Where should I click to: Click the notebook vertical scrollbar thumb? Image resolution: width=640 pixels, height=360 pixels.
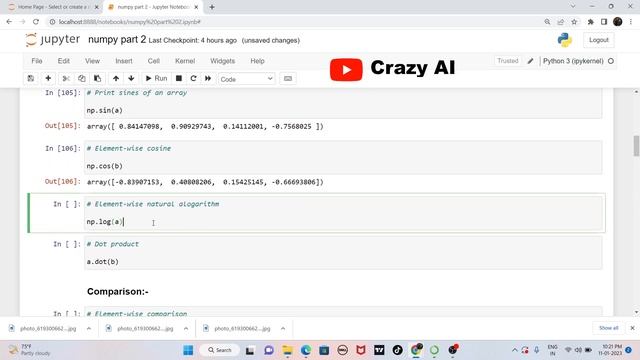[x=636, y=146]
